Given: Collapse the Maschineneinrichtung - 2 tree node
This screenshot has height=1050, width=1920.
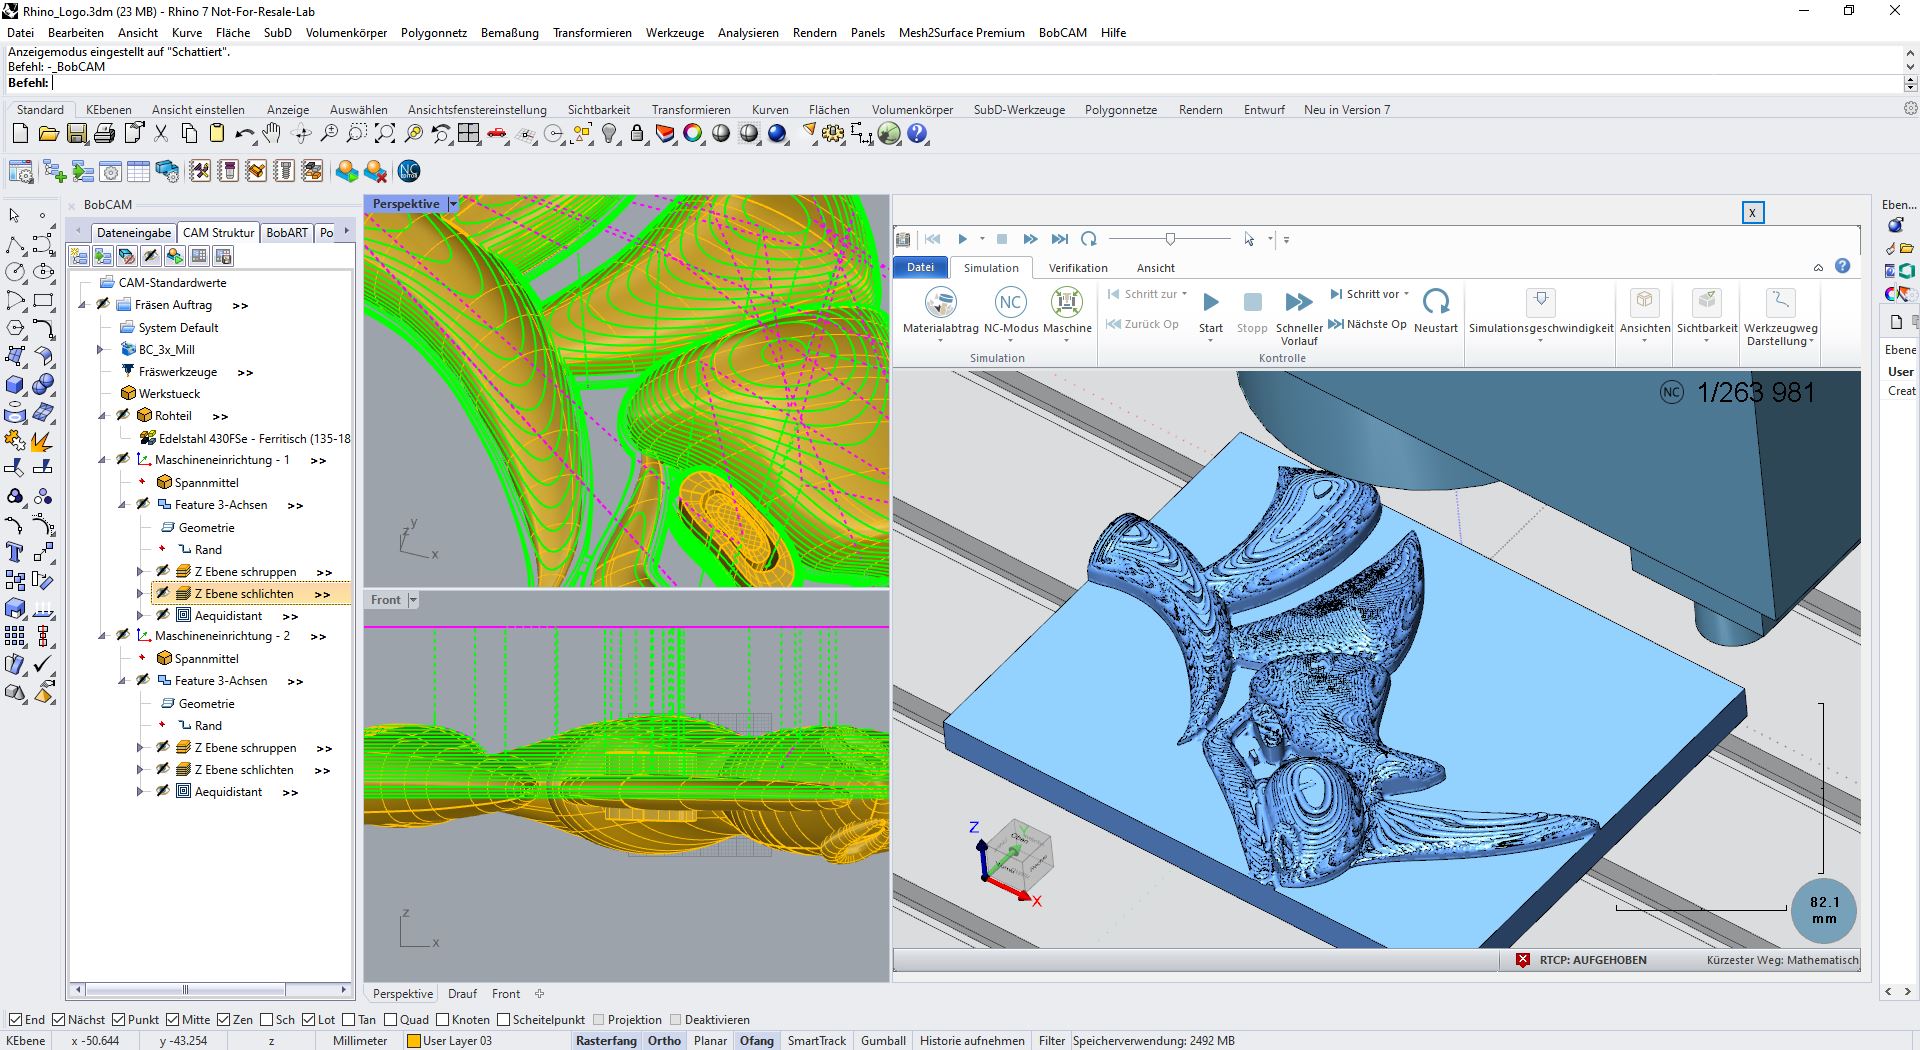Looking at the screenshot, I should pyautogui.click(x=102, y=636).
